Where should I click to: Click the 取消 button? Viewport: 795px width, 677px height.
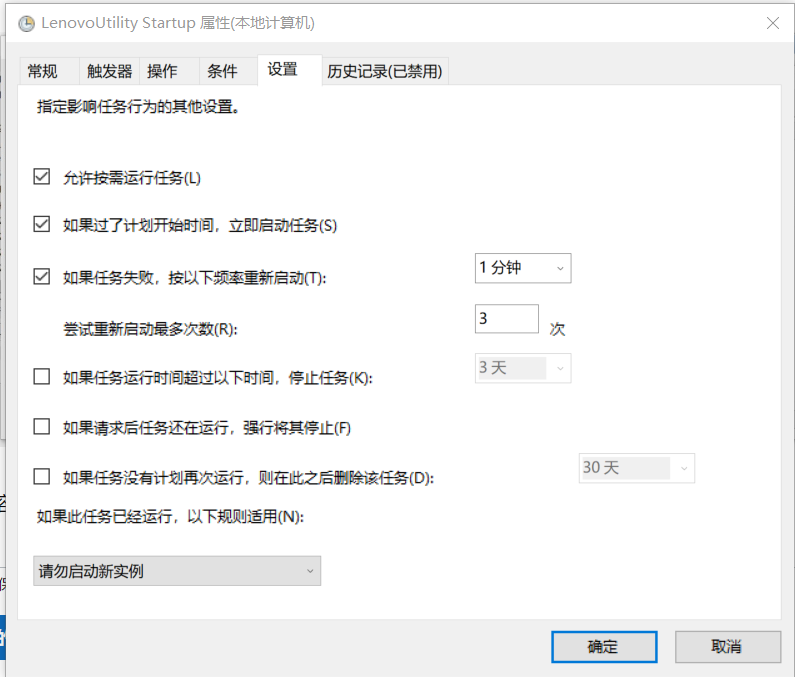728,647
